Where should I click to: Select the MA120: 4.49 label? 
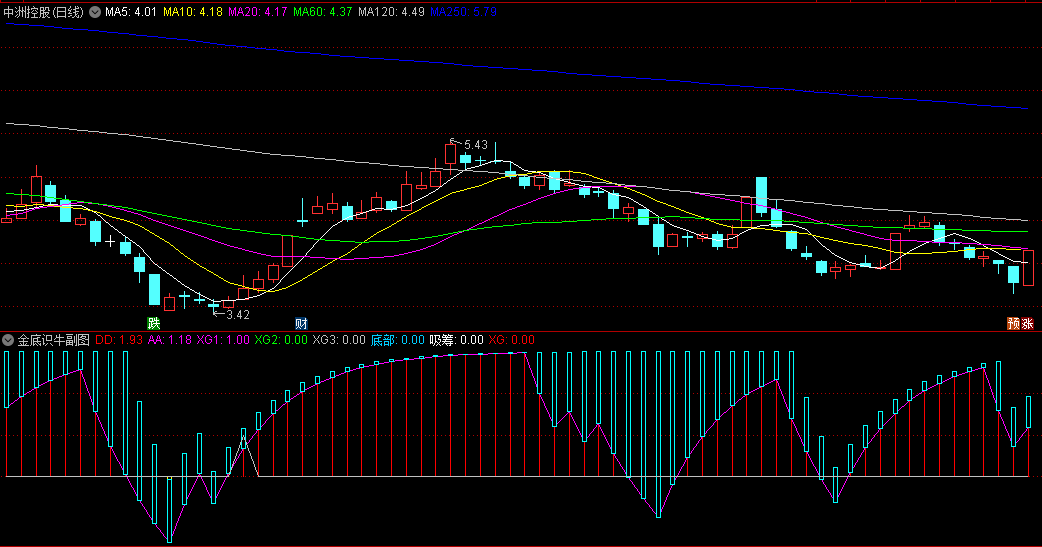point(391,12)
